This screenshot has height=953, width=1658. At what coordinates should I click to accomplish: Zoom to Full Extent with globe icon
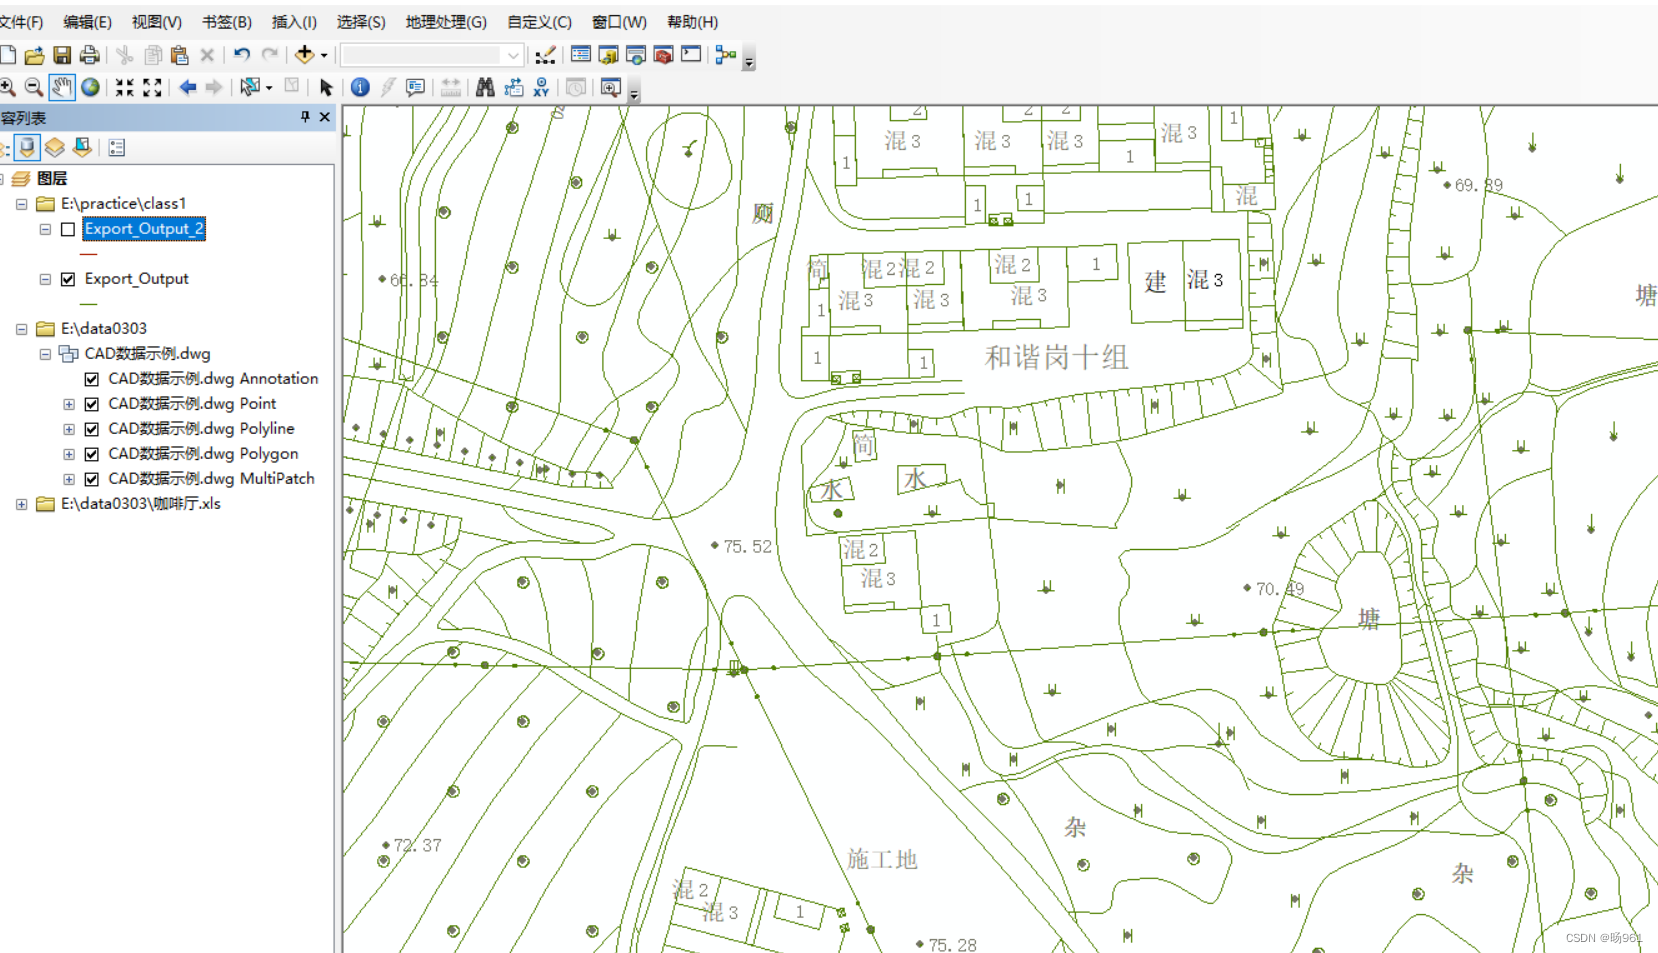91,87
